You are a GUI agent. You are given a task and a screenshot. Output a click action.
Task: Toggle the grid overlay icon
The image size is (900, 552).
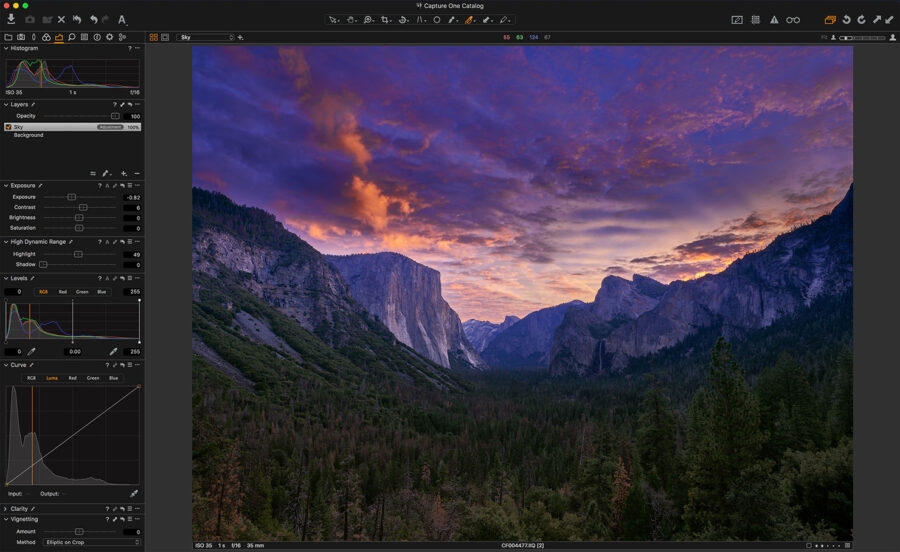tap(756, 20)
